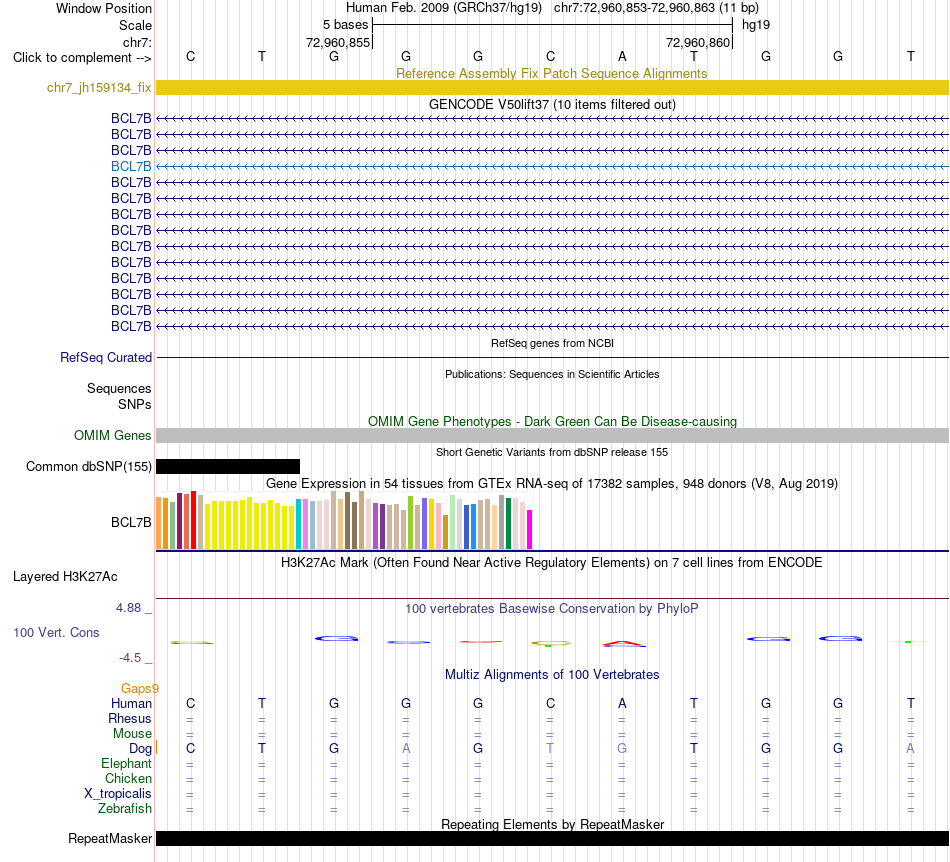Open the GTEx 'Gene Expression in 54 tissues' title
950x862 pixels.
(x=552, y=483)
